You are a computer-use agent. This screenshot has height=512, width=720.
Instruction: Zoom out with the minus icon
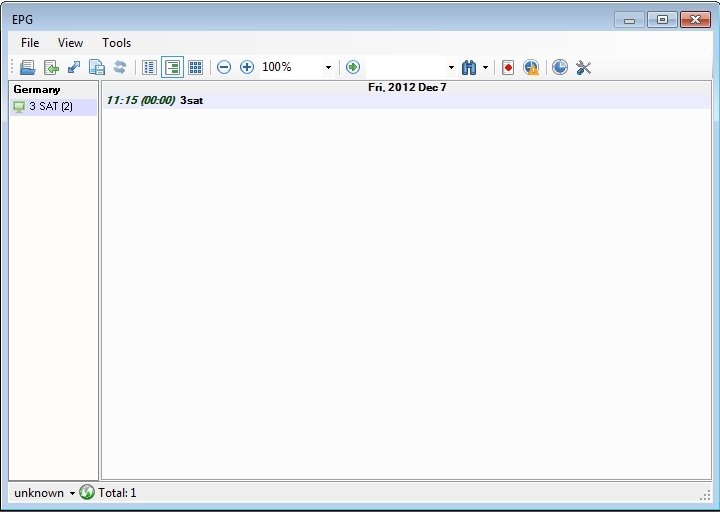(x=224, y=68)
